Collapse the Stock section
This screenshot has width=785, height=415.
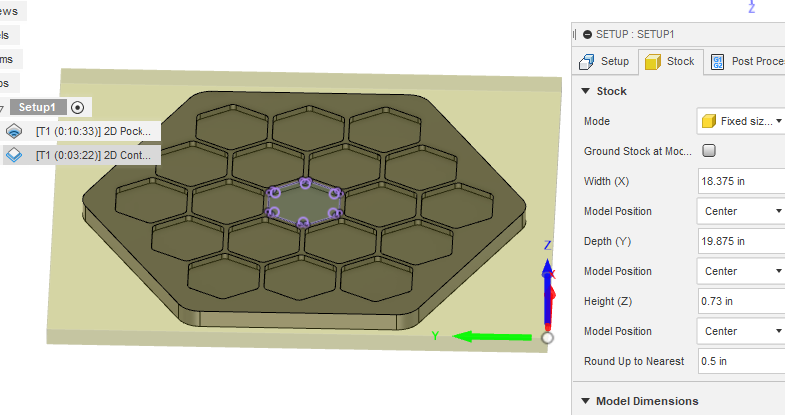coord(585,91)
